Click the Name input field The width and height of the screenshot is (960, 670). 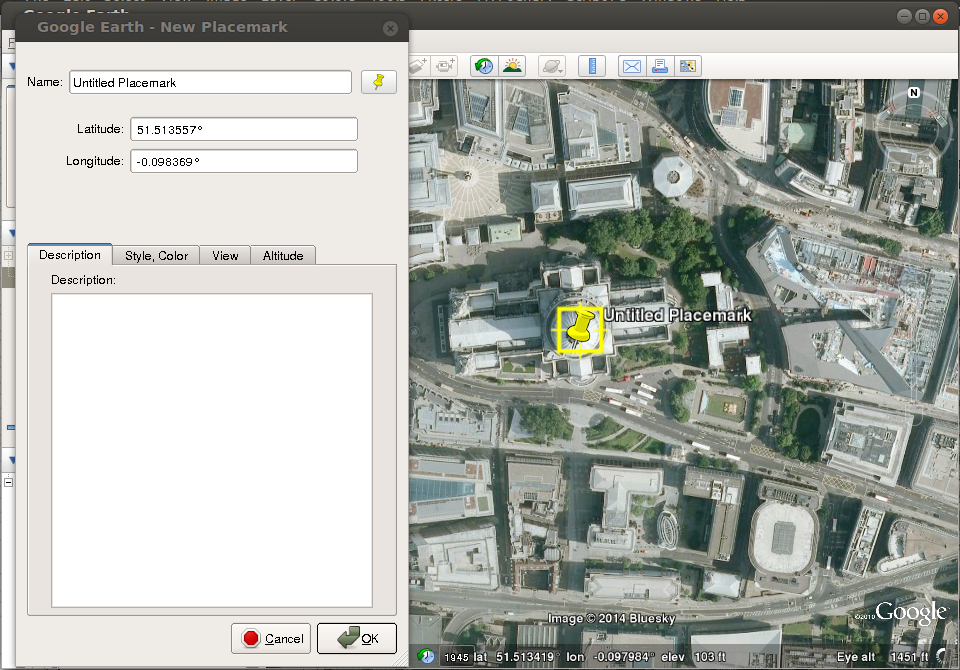(x=211, y=82)
